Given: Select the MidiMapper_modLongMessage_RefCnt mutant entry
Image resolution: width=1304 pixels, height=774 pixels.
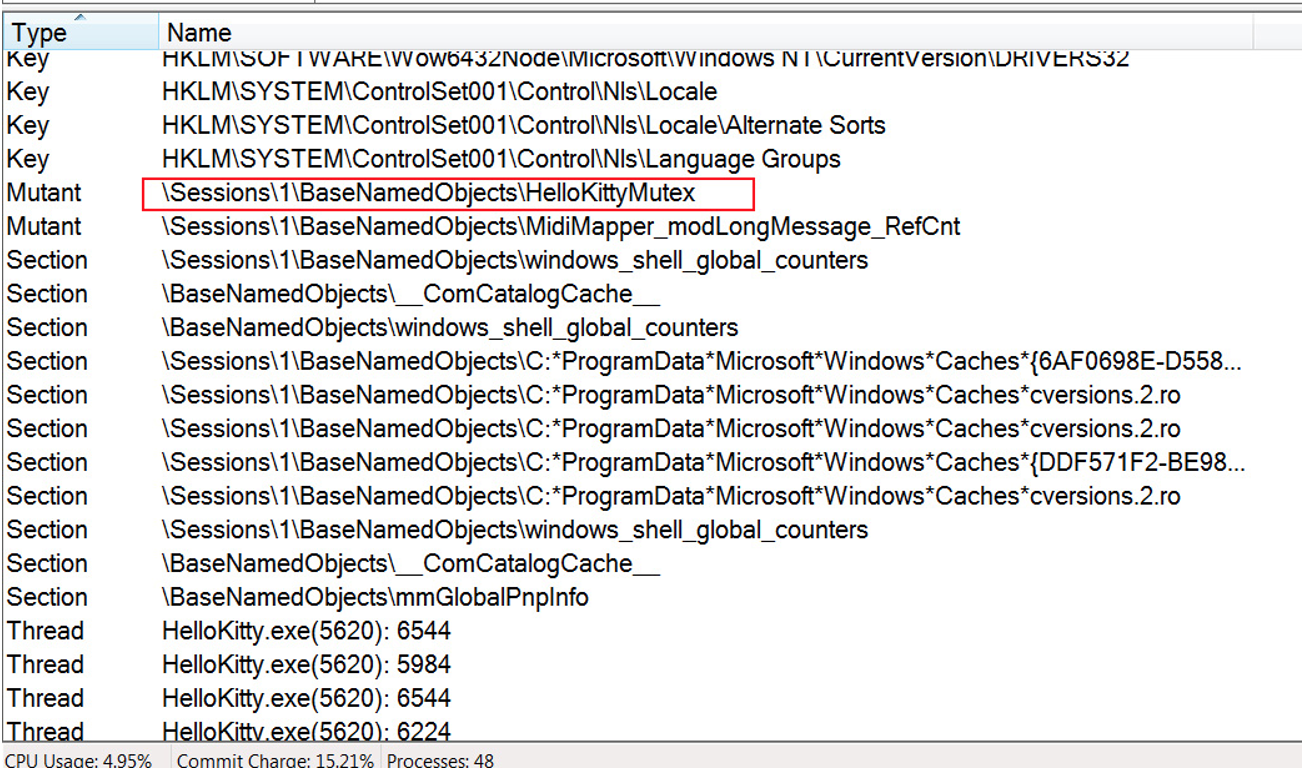Looking at the screenshot, I should (560, 227).
